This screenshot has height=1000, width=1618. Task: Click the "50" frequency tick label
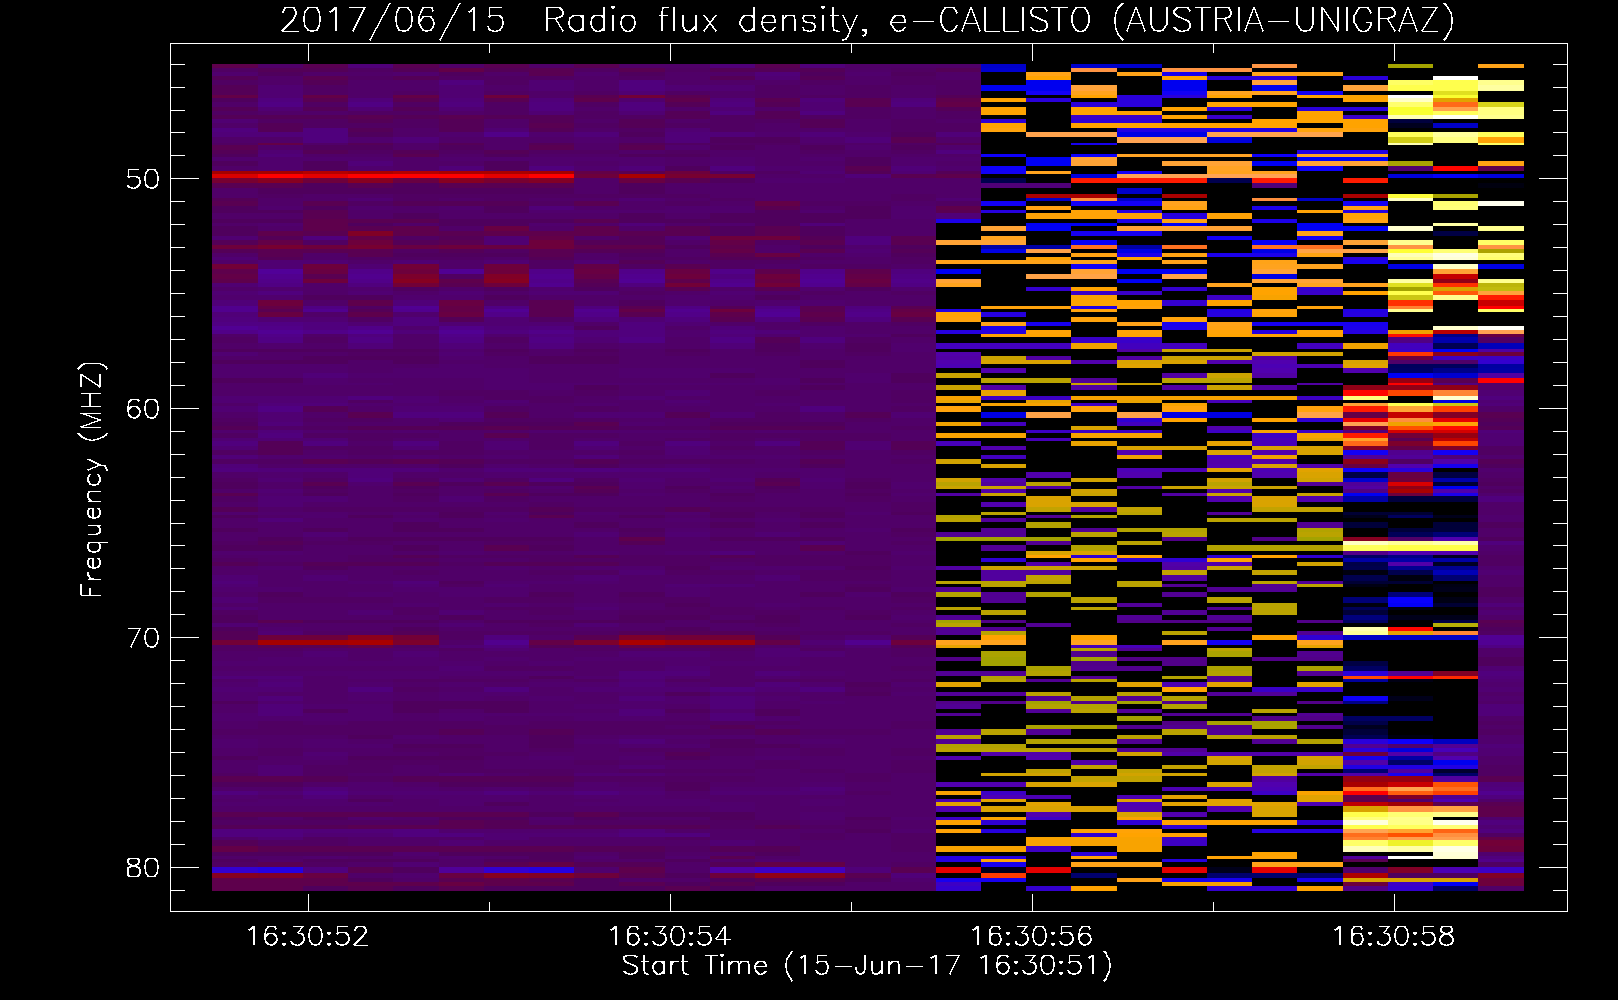pyautogui.click(x=143, y=179)
